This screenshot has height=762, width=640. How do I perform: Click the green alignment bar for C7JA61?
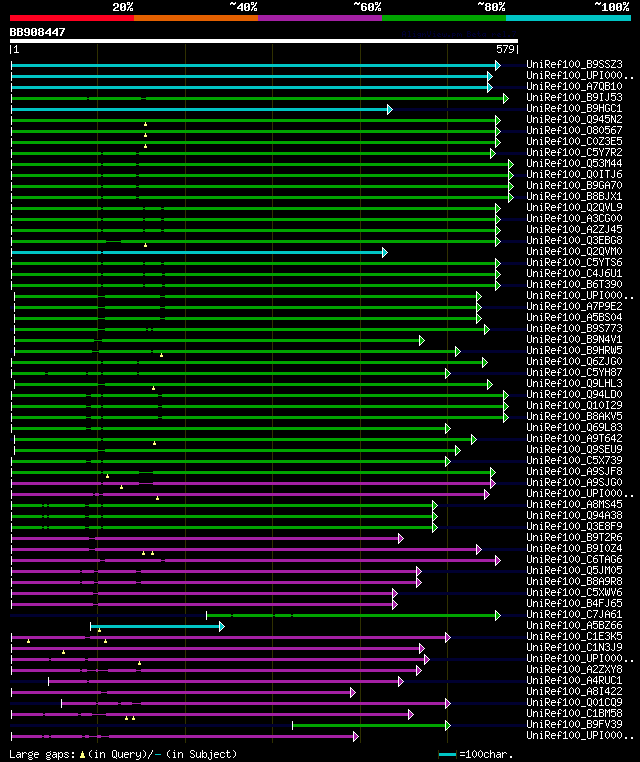353,616
